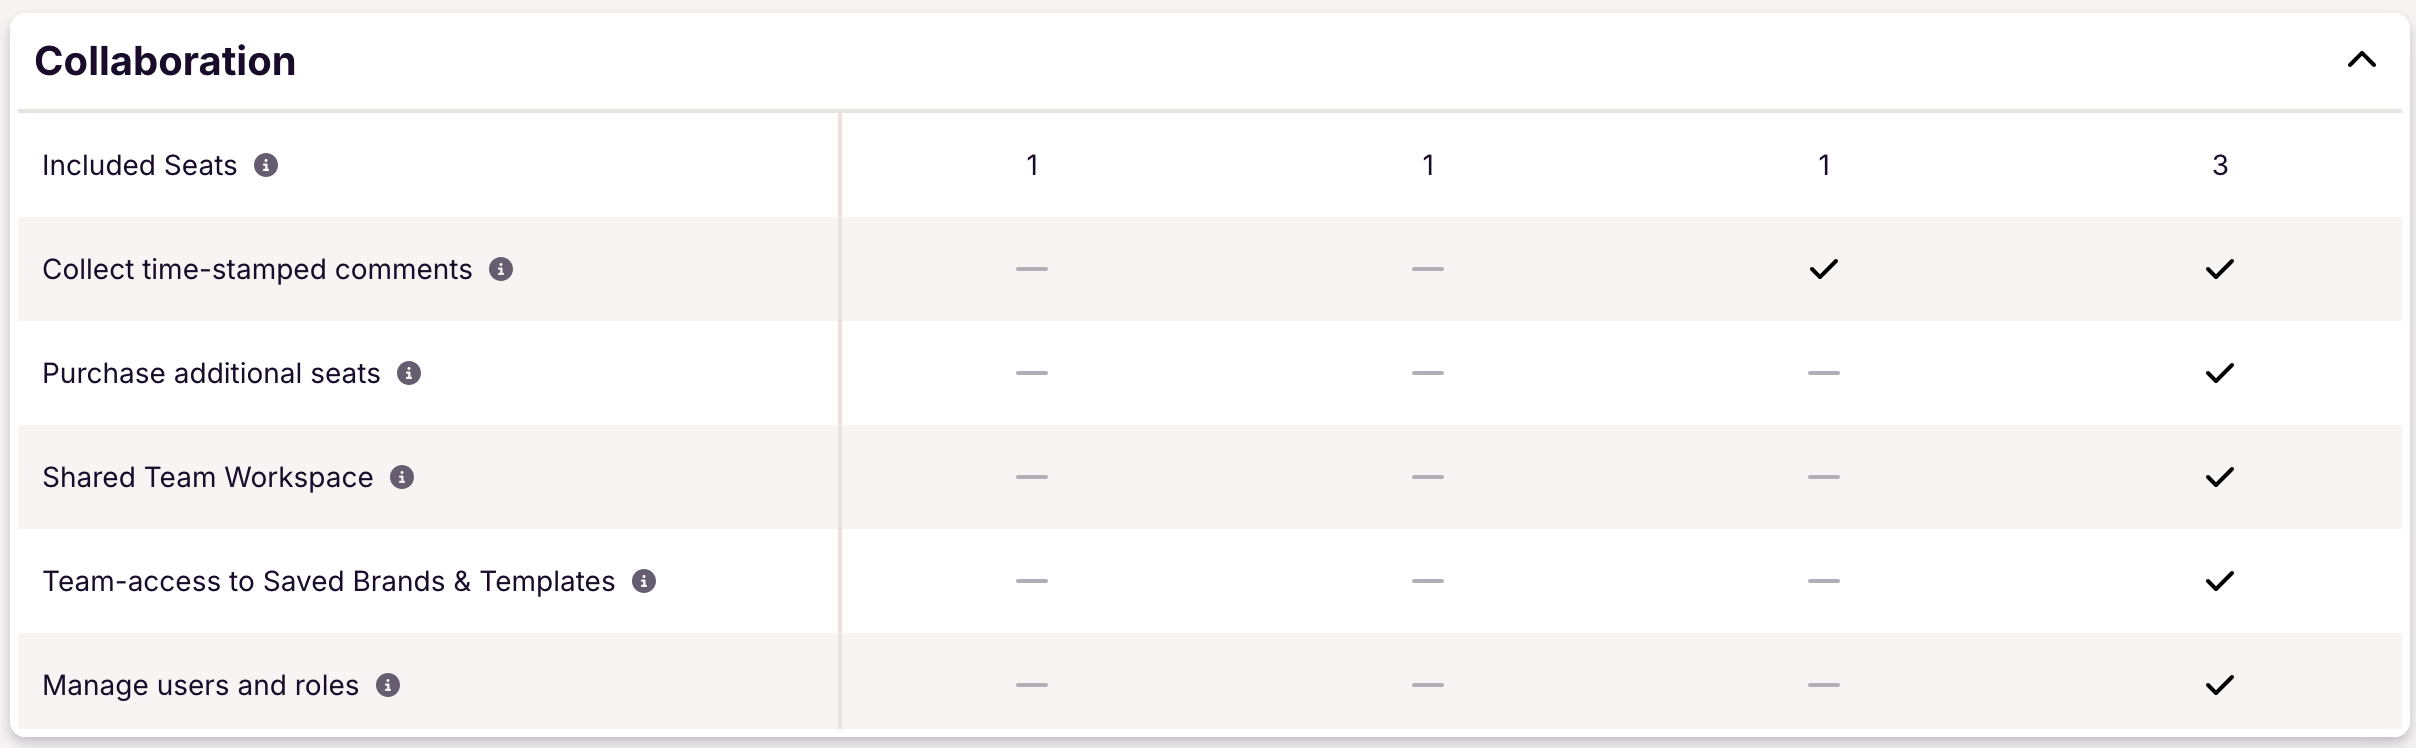Click last-column checkmark for Shared Team Workspace
The height and width of the screenshot is (748, 2416).
[2220, 477]
